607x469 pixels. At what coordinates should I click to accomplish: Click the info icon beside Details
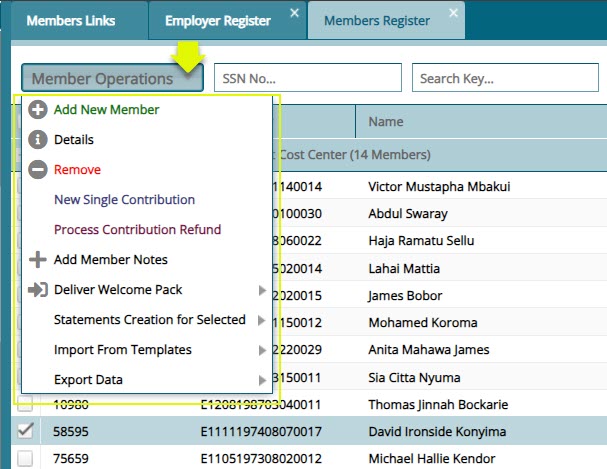[x=38, y=140]
